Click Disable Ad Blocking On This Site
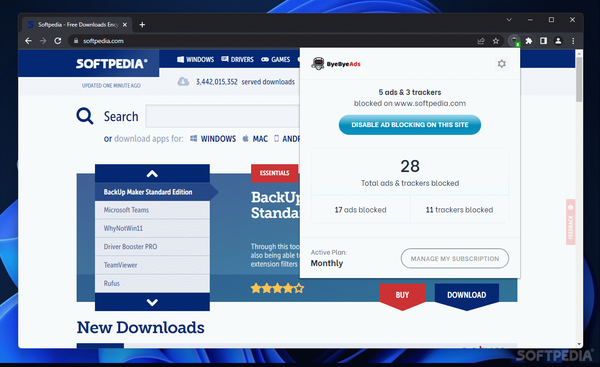 410,125
